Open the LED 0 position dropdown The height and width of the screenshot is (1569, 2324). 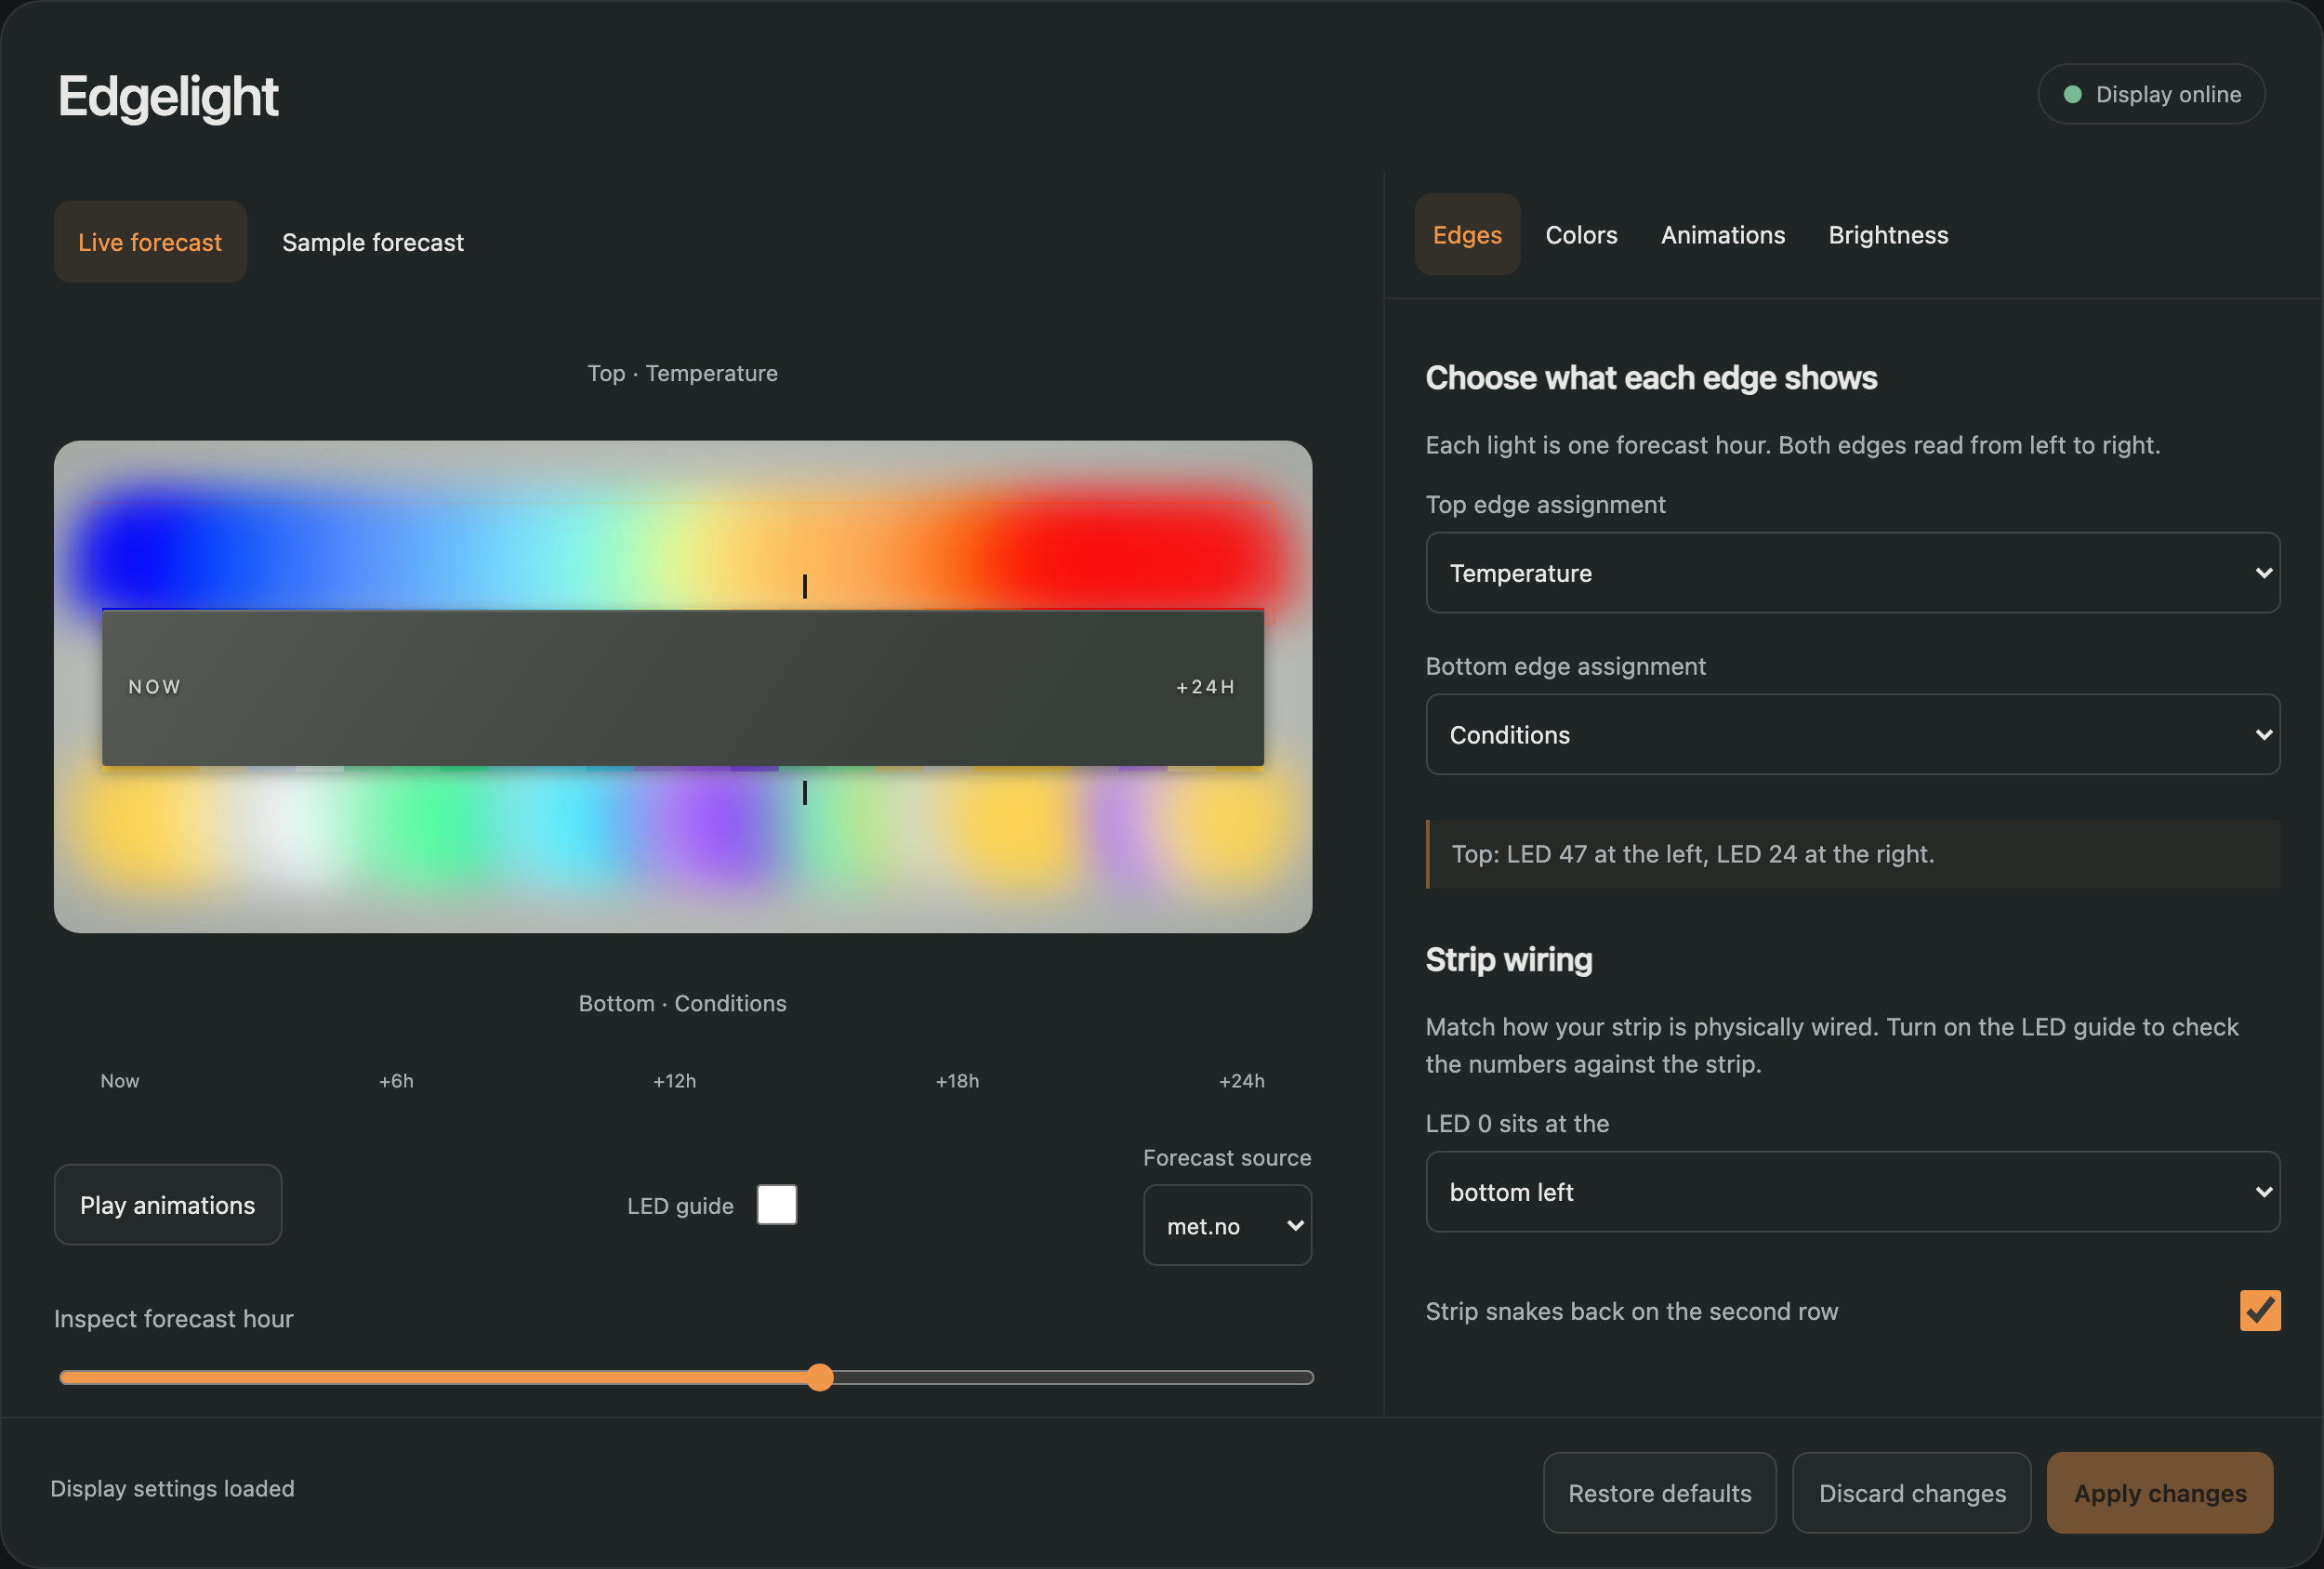1852,1192
